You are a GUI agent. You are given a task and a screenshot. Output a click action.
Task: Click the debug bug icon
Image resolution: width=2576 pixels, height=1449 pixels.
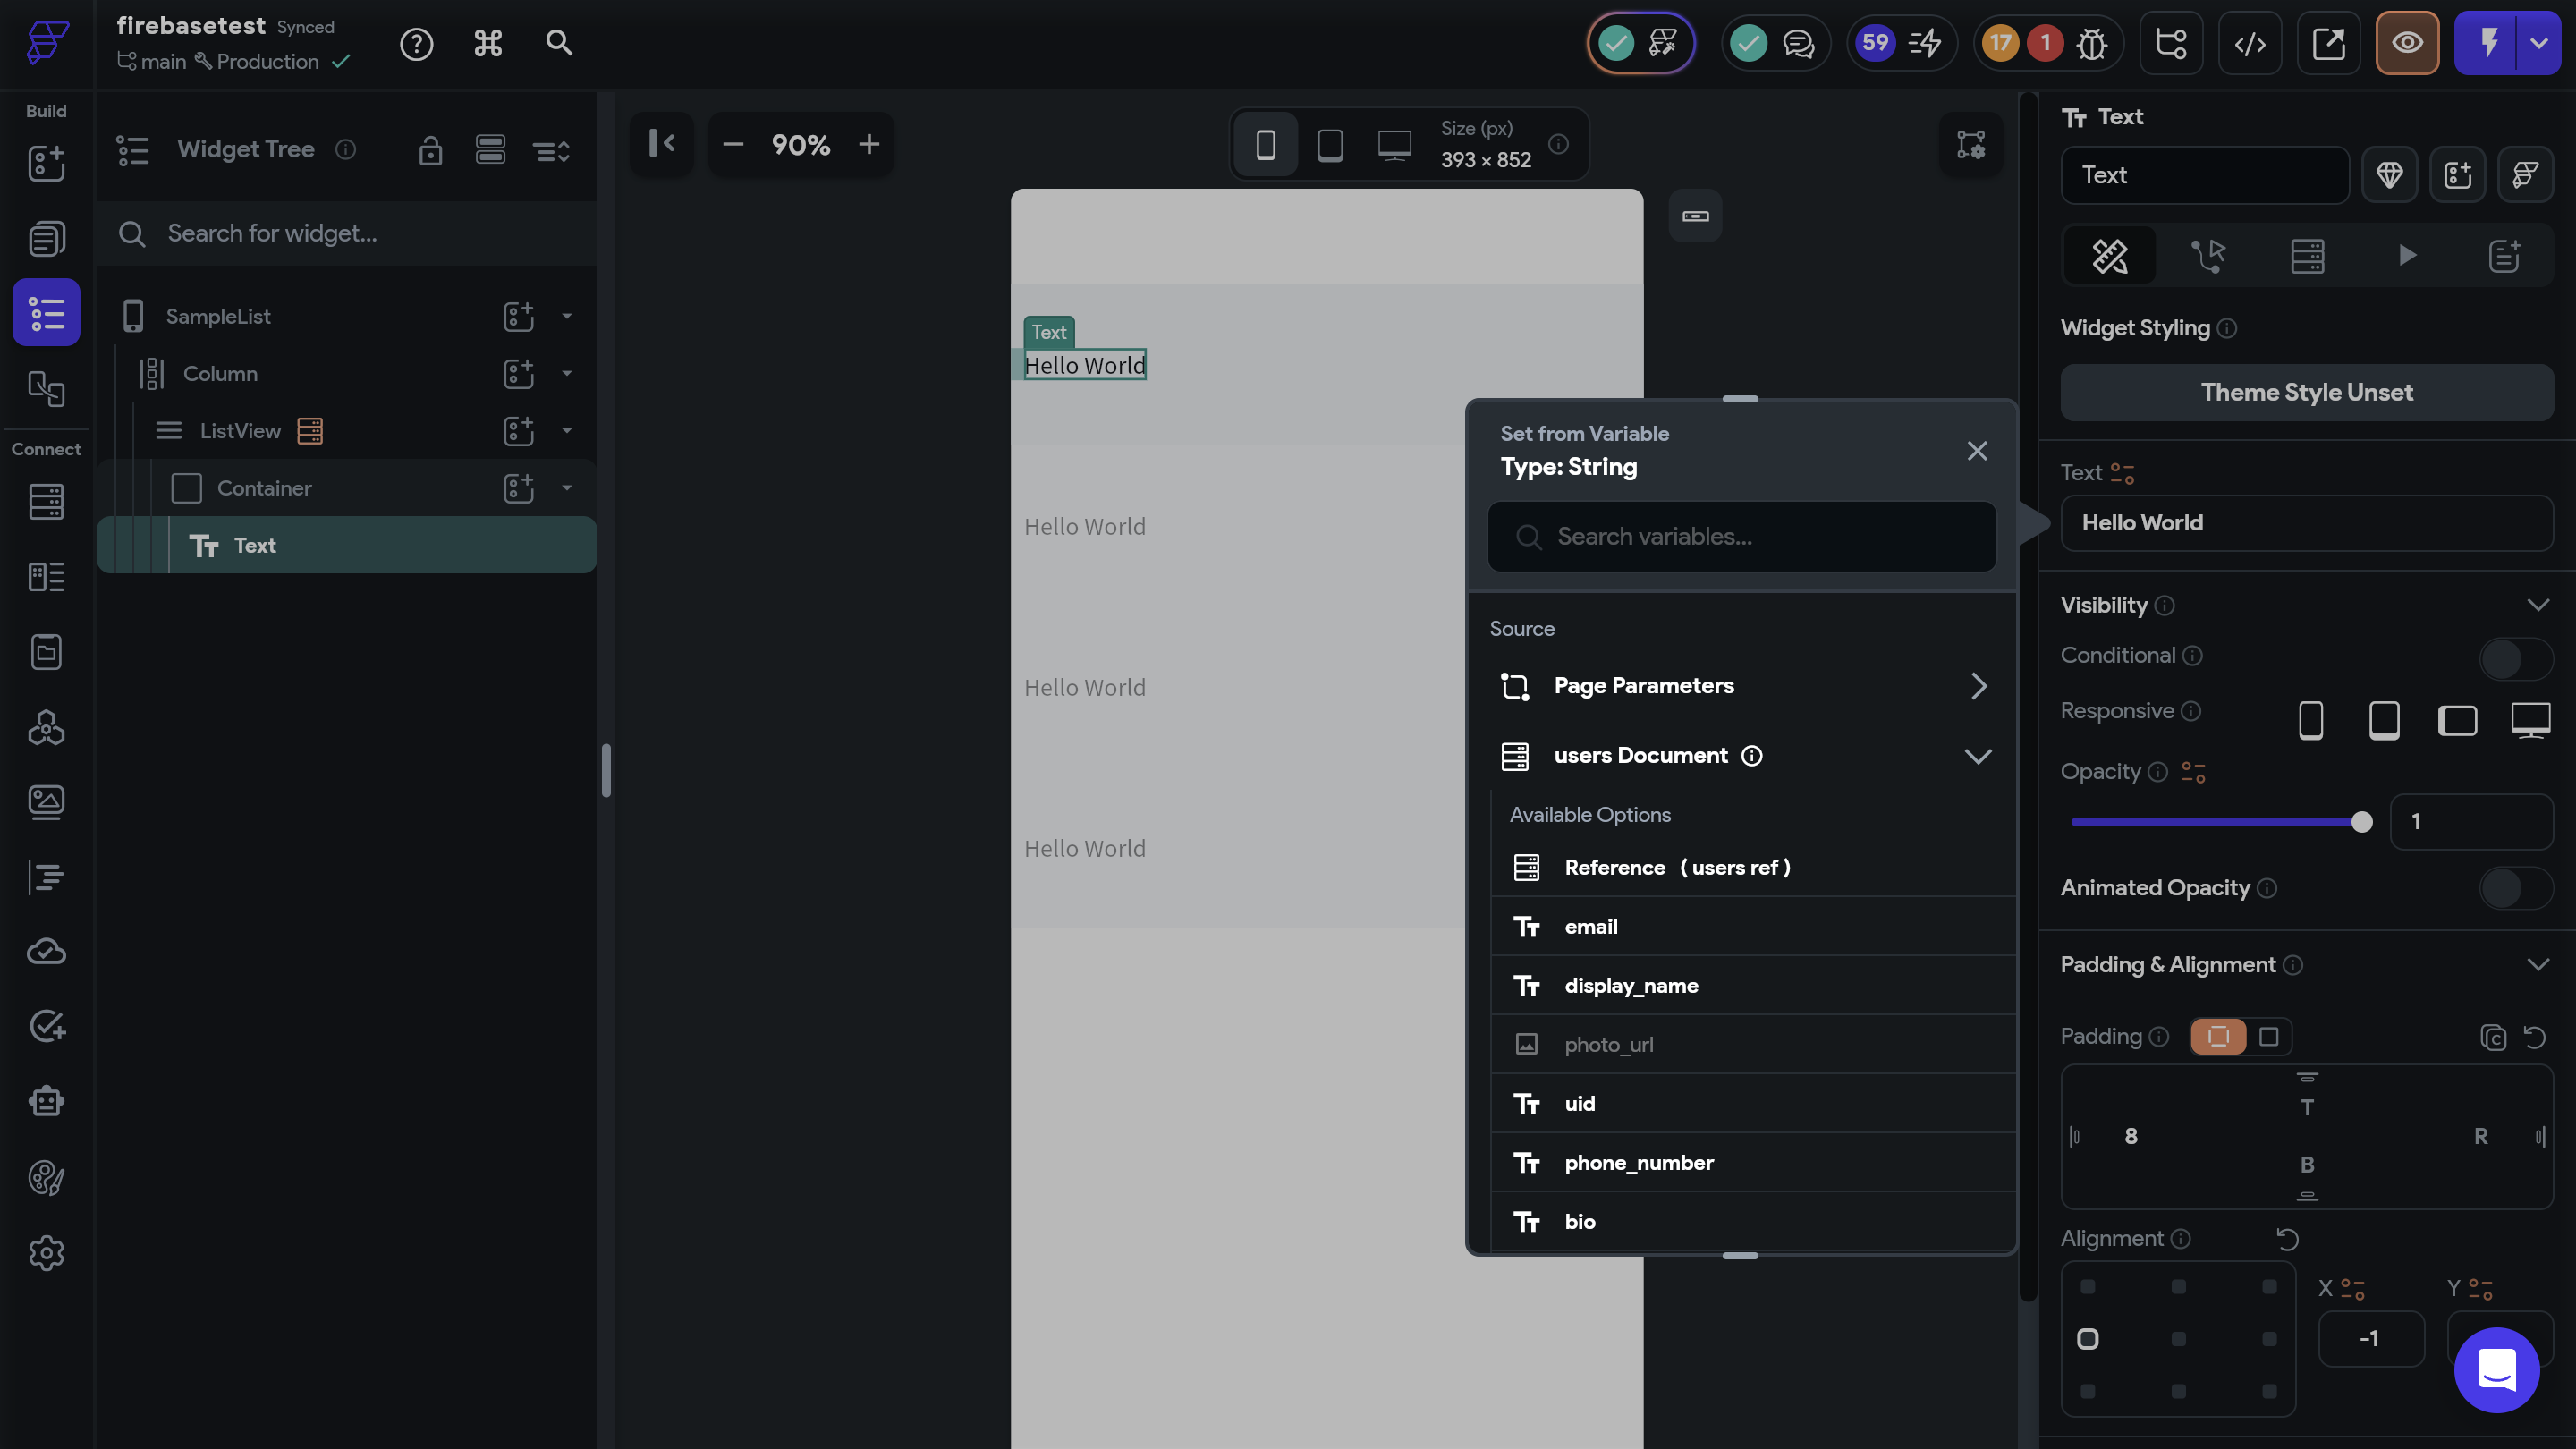(x=2092, y=44)
